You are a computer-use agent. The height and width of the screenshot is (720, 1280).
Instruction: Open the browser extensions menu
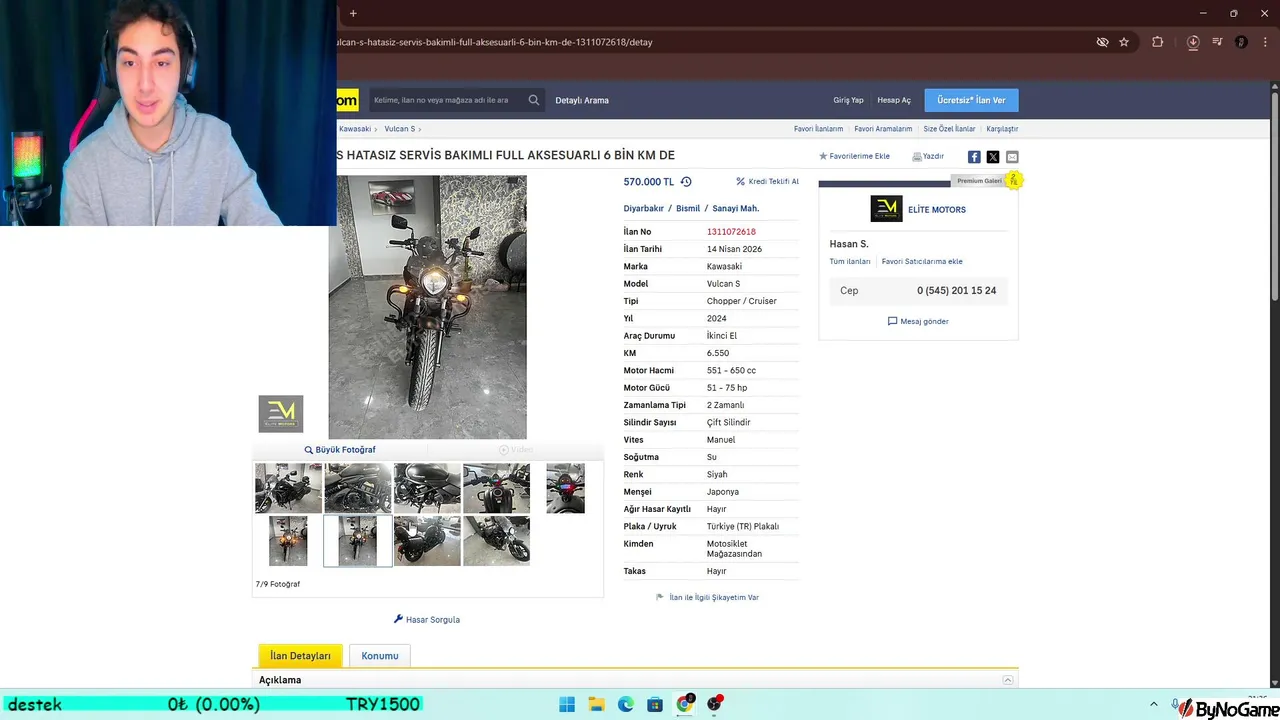(1158, 42)
